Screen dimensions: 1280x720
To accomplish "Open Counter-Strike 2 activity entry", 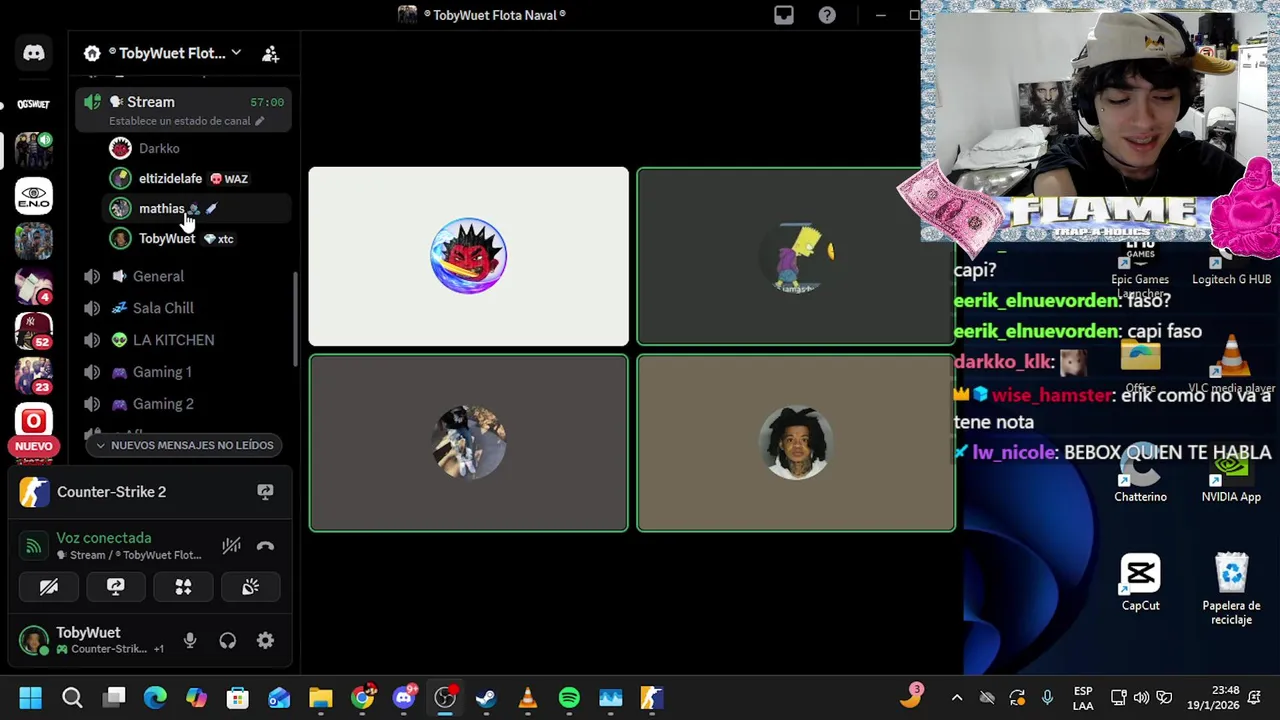I will [112, 492].
